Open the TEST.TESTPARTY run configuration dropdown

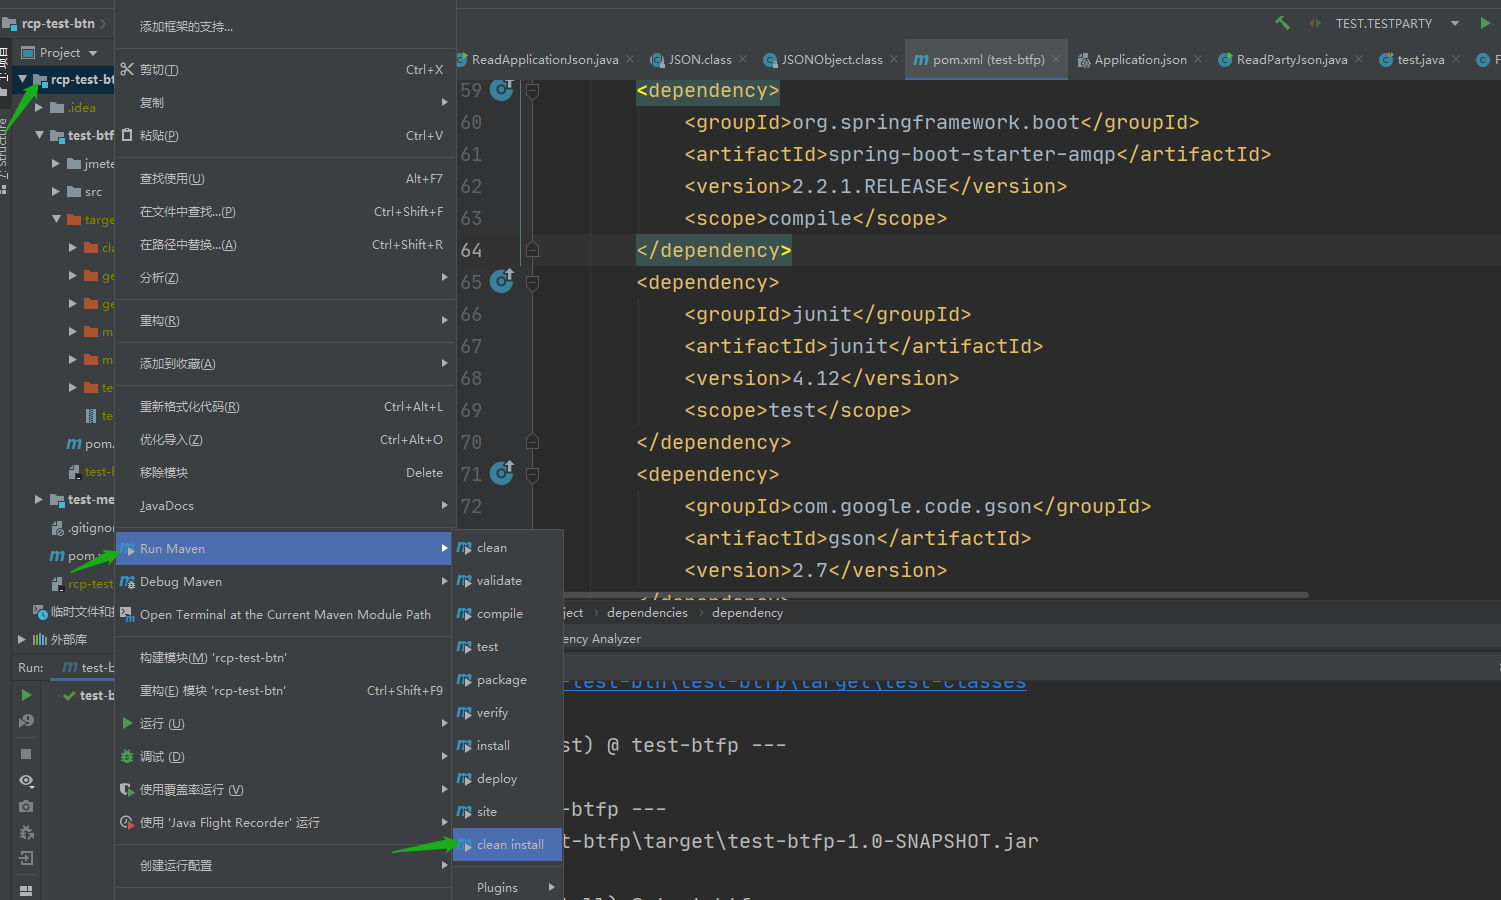(x=1396, y=23)
